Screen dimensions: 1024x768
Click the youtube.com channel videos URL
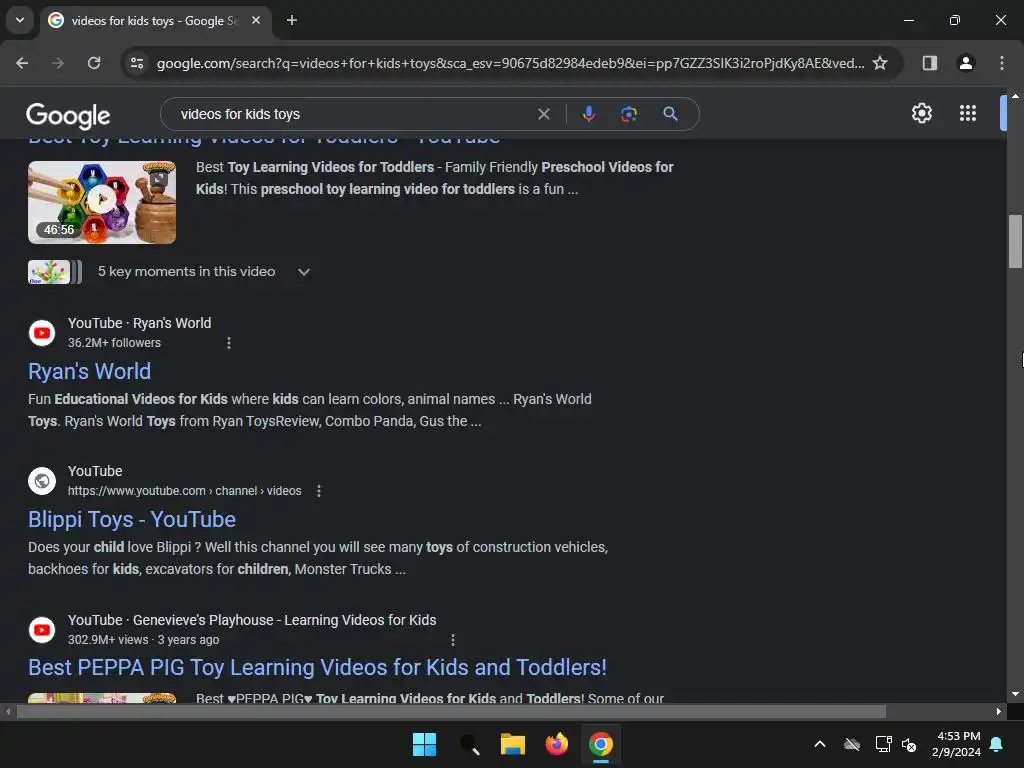coord(185,491)
